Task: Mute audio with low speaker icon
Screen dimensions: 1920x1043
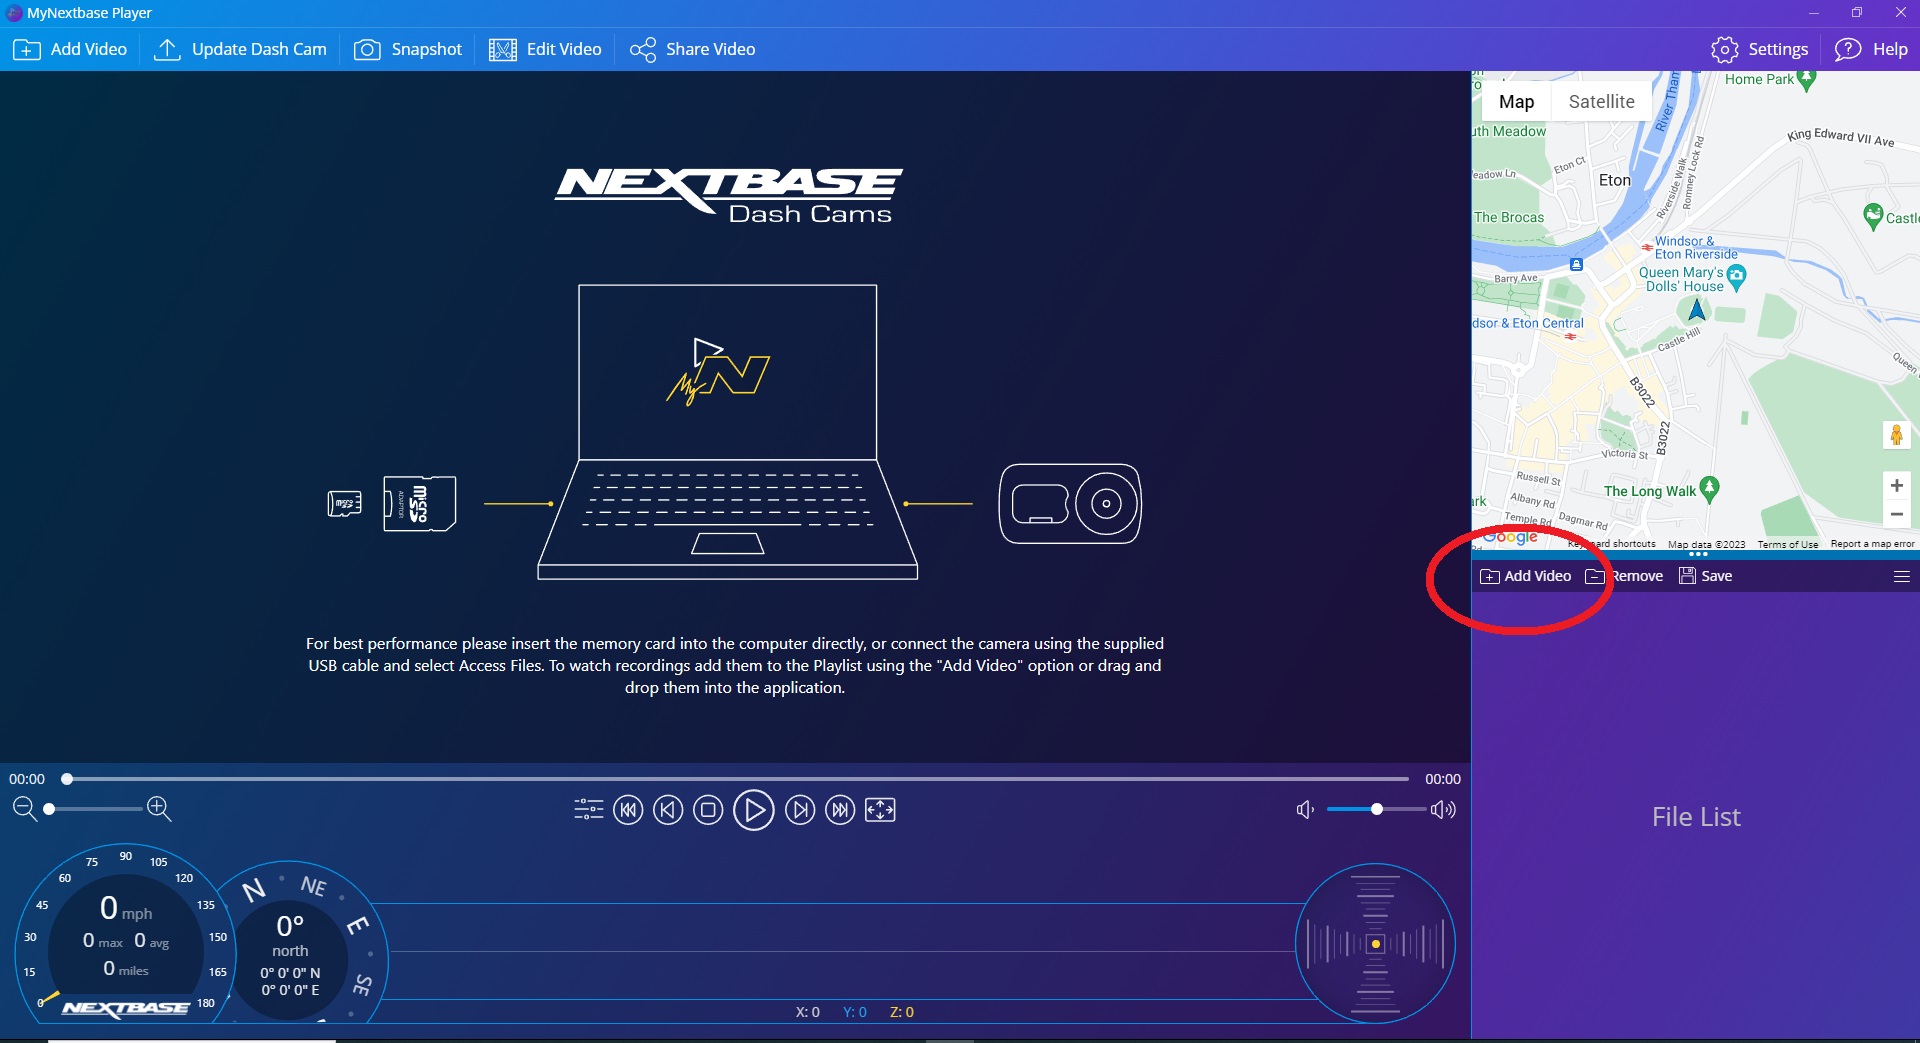Action: [1305, 809]
